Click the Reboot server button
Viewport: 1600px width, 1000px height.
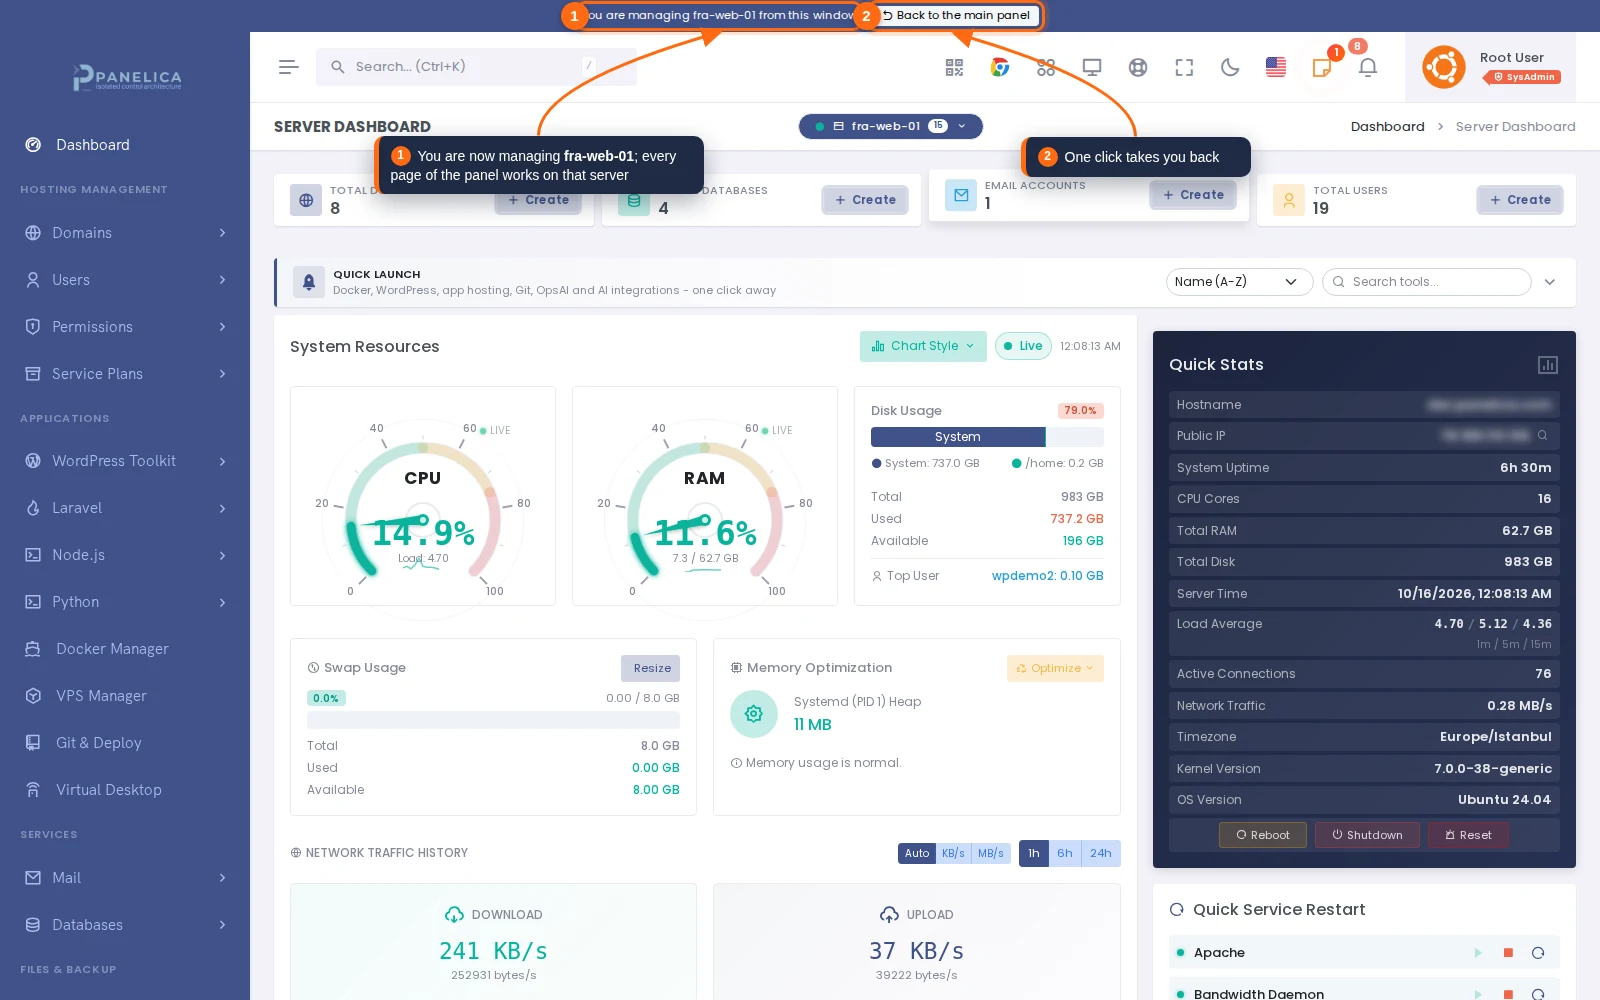1263,835
